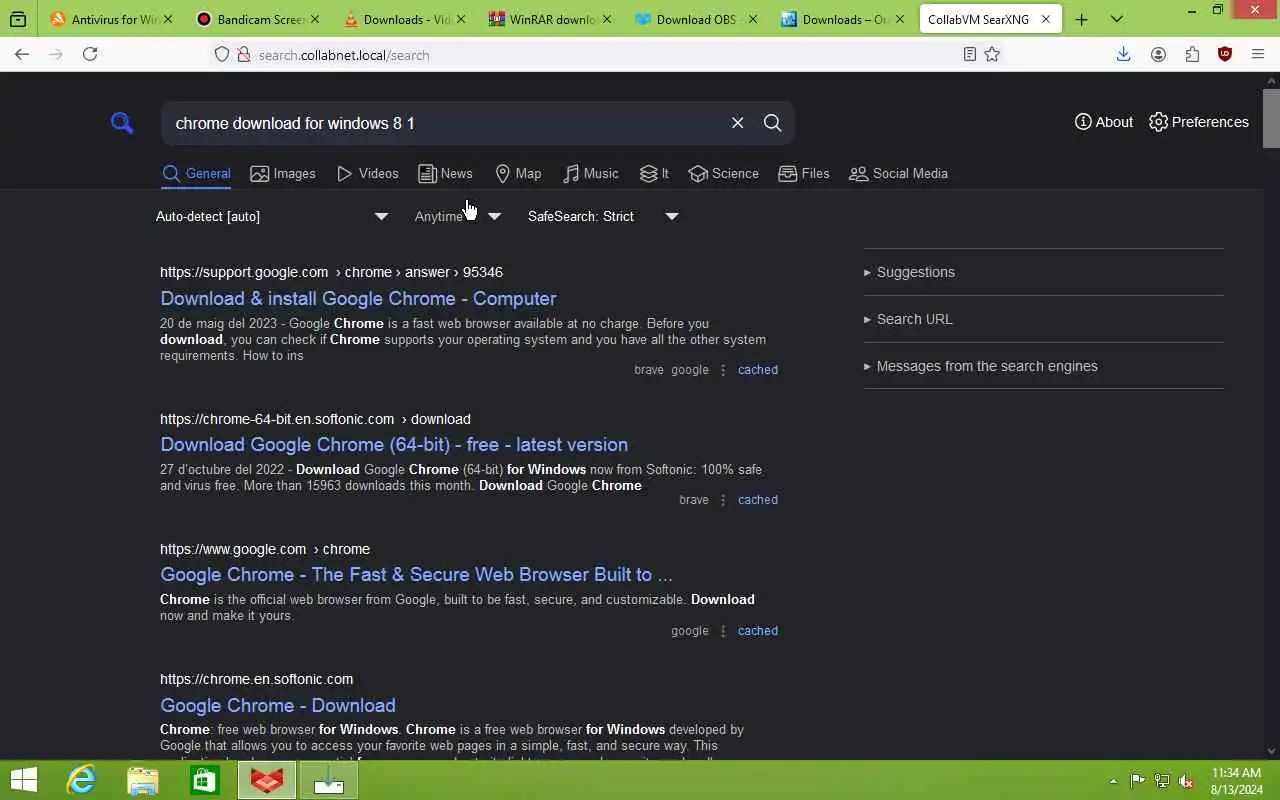Image resolution: width=1280 pixels, height=800 pixels.
Task: Open the Firefox hamburger menu
Action: [1258, 55]
